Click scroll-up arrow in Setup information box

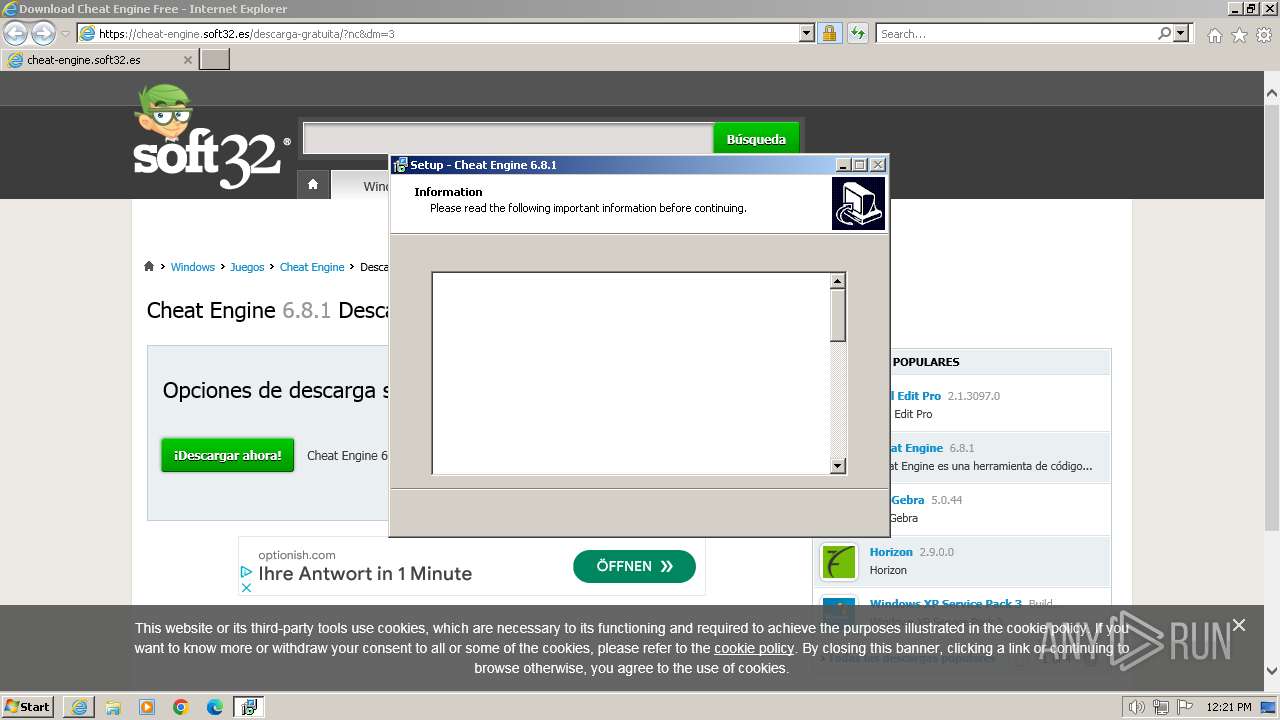(838, 281)
